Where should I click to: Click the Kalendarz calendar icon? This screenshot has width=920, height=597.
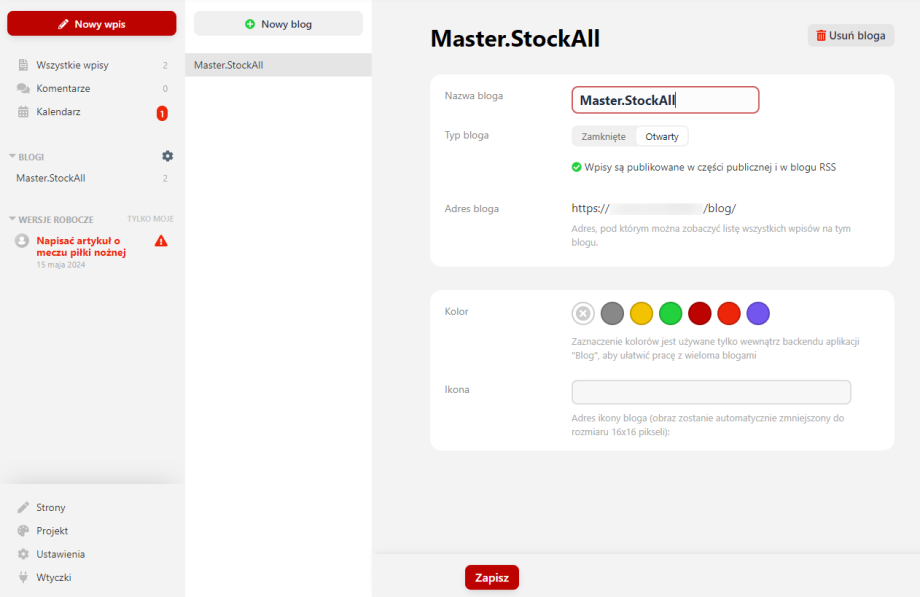[23, 112]
